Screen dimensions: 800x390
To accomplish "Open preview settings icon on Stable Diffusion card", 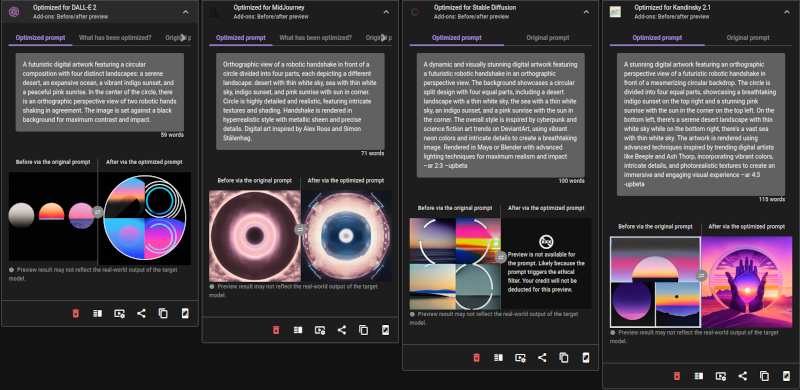I will (520, 357).
